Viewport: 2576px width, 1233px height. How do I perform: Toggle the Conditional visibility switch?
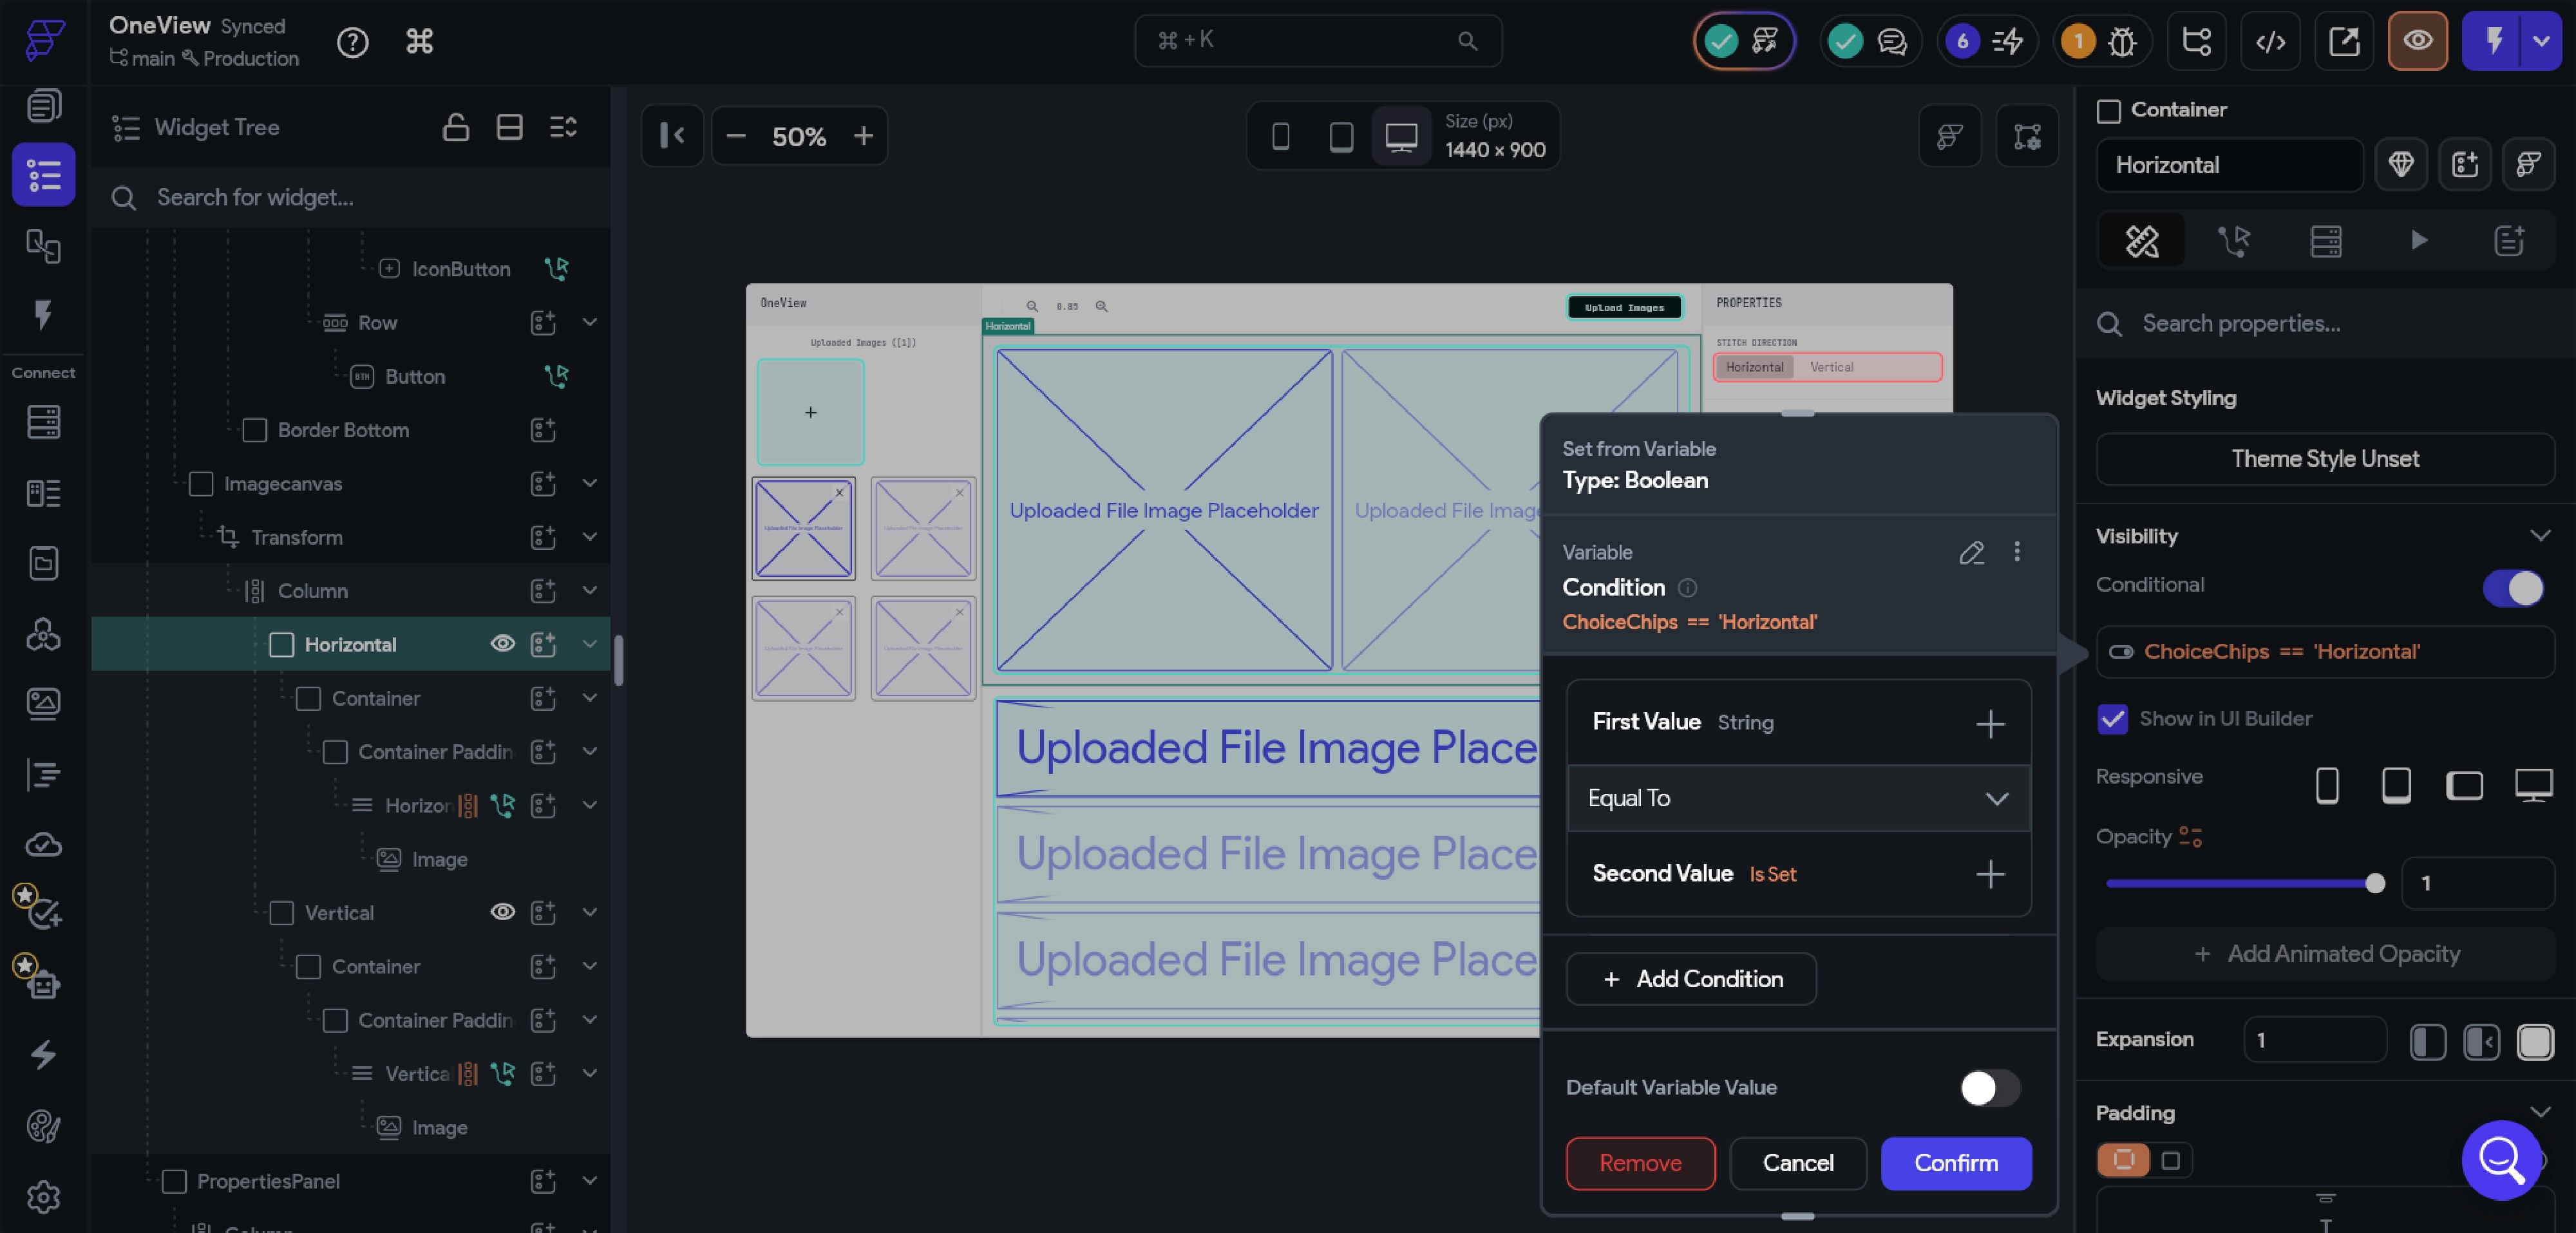2513,587
